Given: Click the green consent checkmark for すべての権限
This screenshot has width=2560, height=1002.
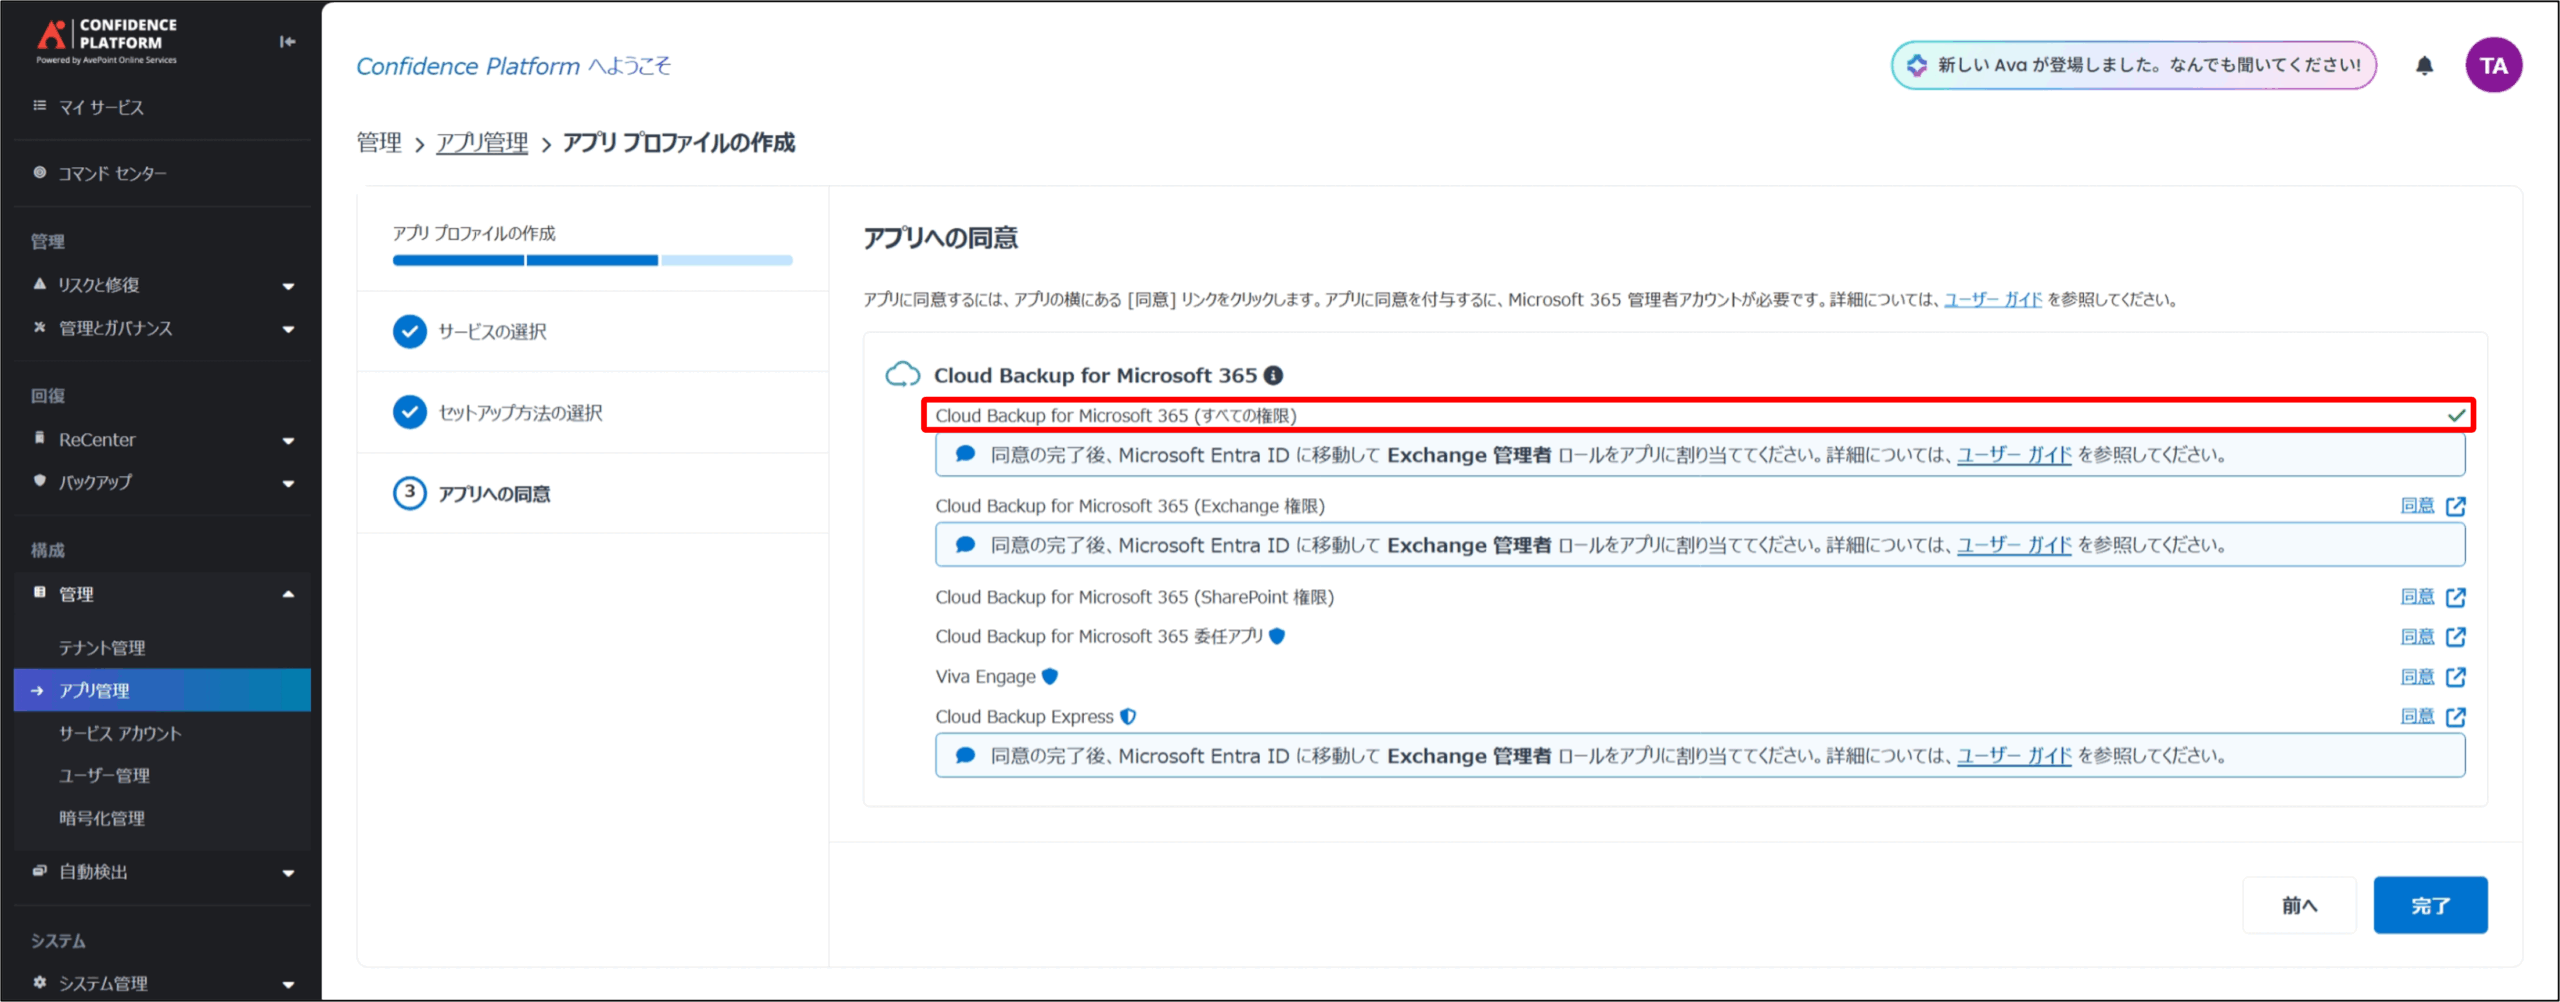Looking at the screenshot, I should 2456,416.
